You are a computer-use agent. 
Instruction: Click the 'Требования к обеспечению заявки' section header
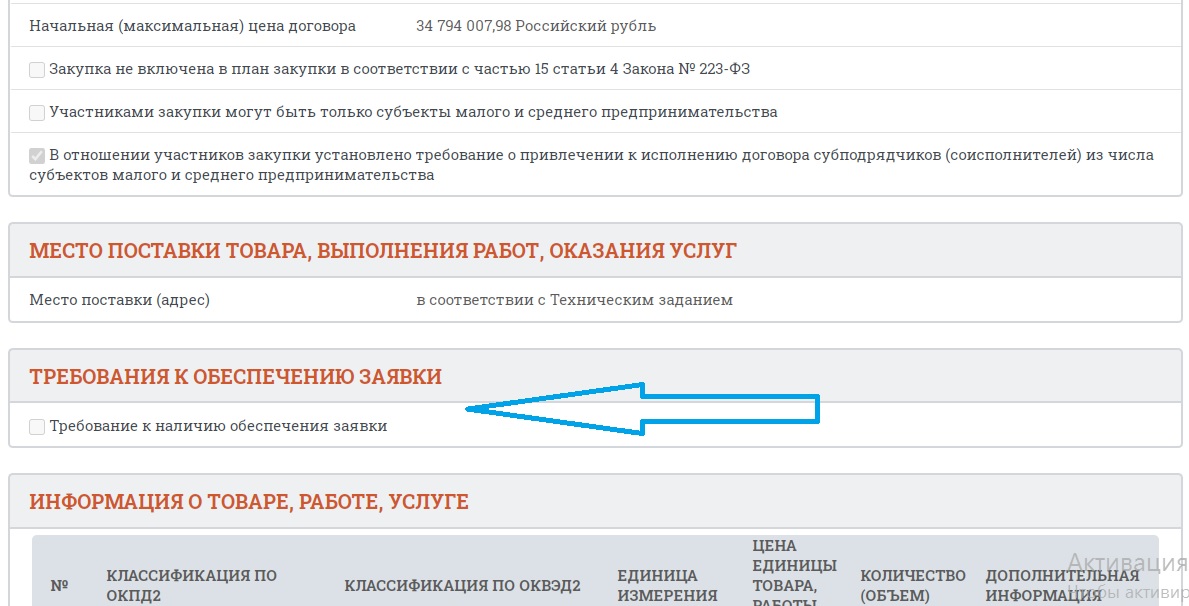tap(235, 376)
